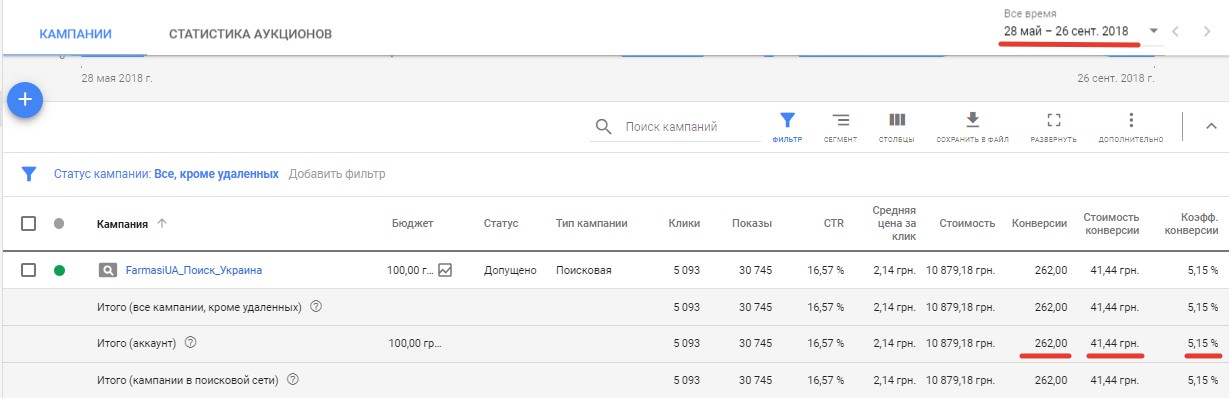The image size is (1229, 398).
Task: Click 5 093 clicks in FarmasiUA row
Action: tap(685, 270)
